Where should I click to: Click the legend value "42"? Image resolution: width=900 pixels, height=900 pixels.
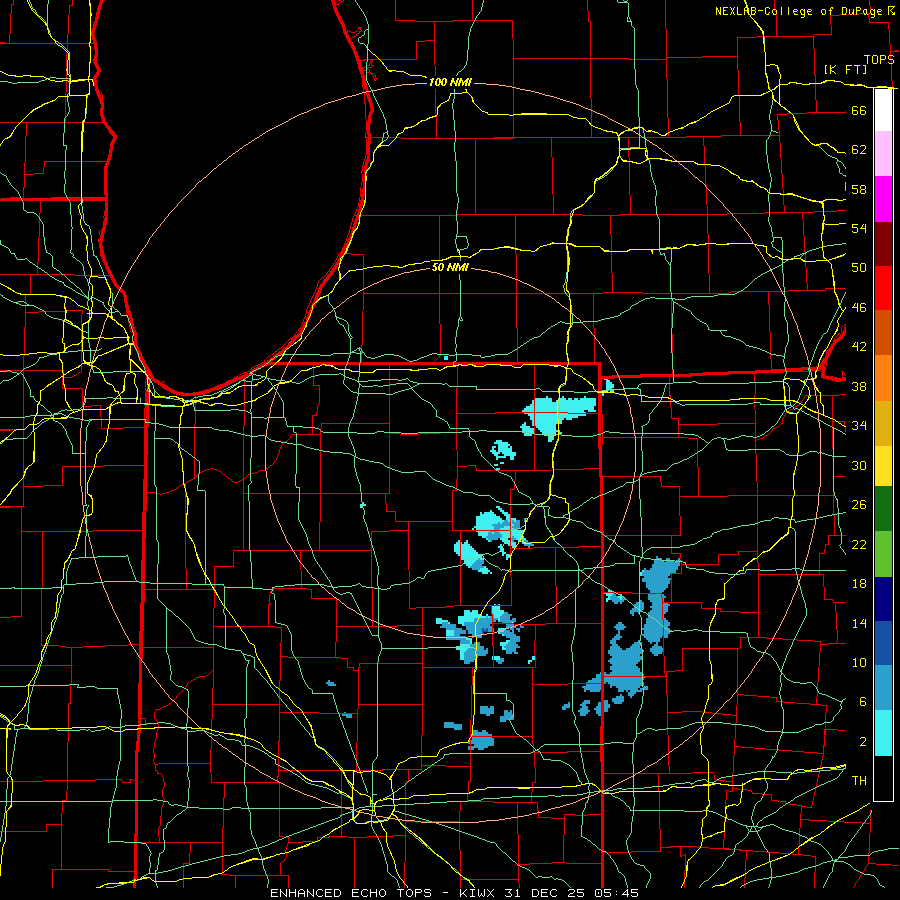[x=859, y=347]
